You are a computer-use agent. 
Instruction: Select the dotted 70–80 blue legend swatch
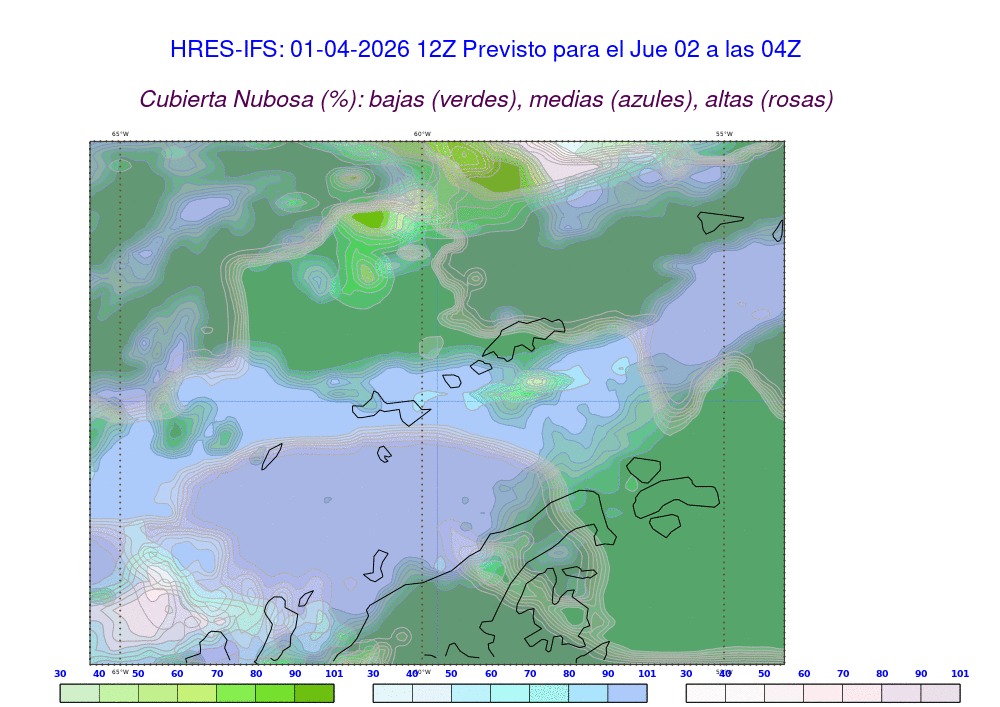pyautogui.click(x=549, y=693)
